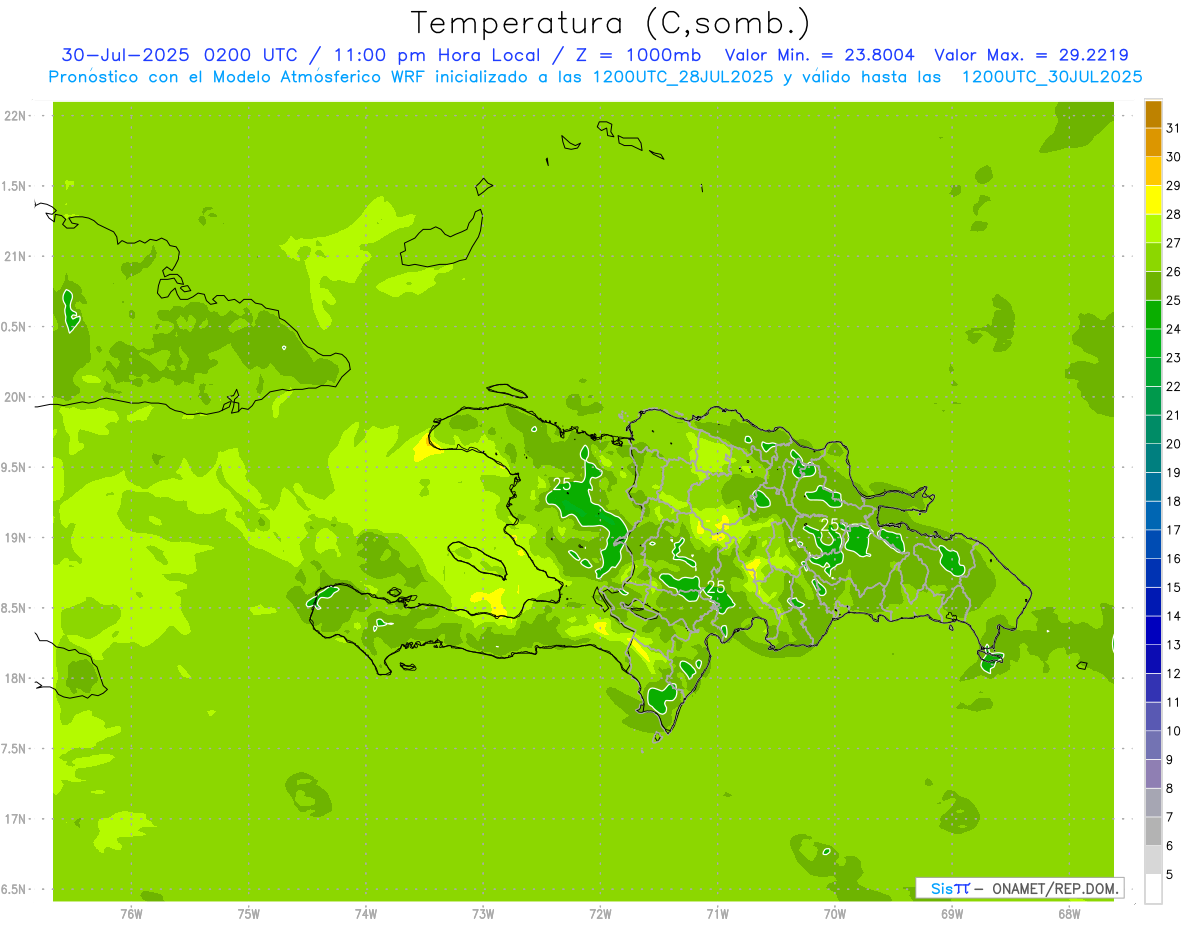Click the 17N latitude axis label
Screen dimensions: 1200x927
point(15,819)
